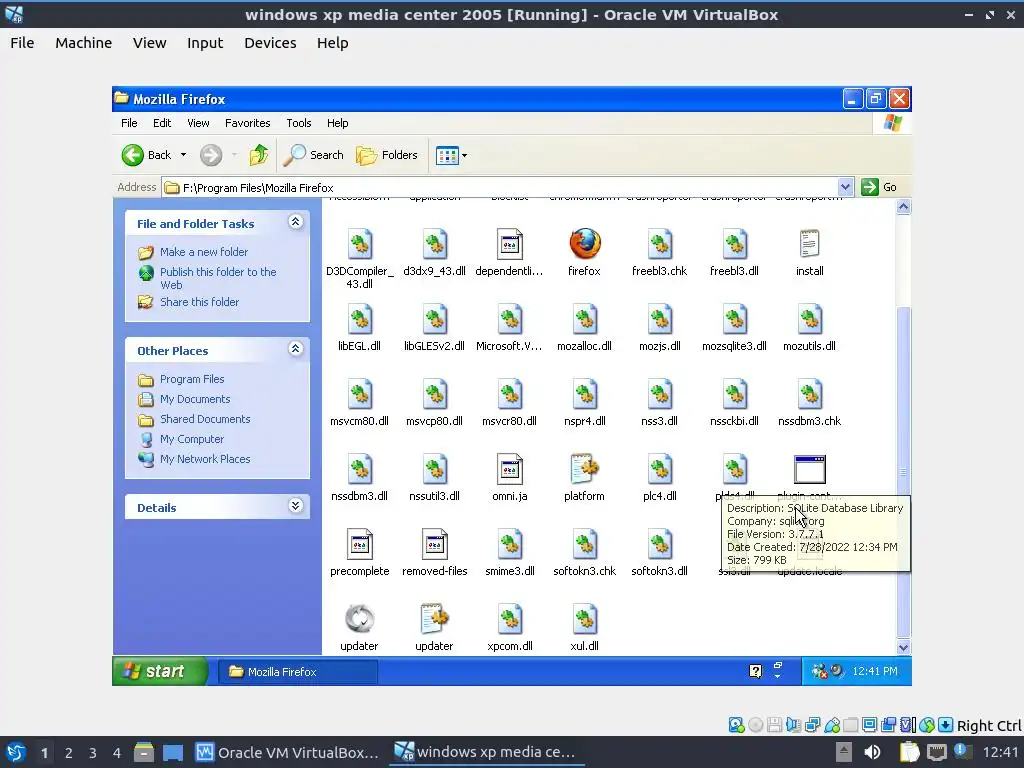This screenshot has height=768, width=1024.
Task: Switch to host workspace 2
Action: (69, 753)
